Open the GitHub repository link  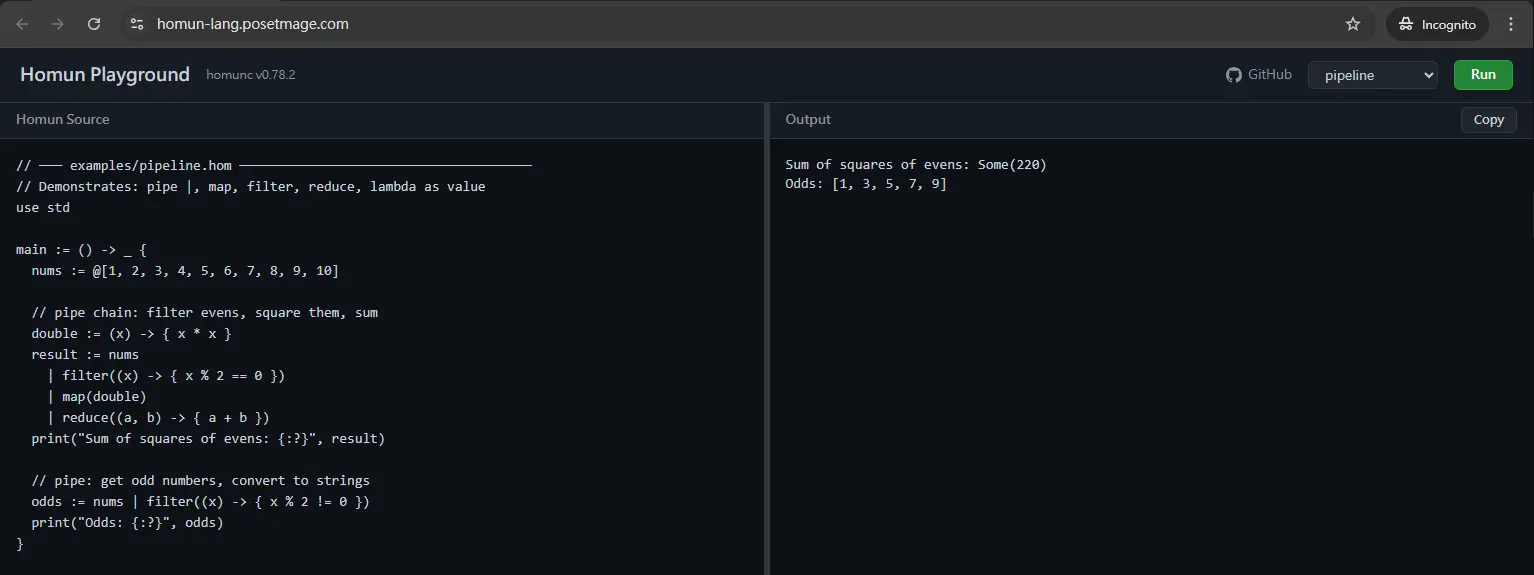(x=1259, y=75)
